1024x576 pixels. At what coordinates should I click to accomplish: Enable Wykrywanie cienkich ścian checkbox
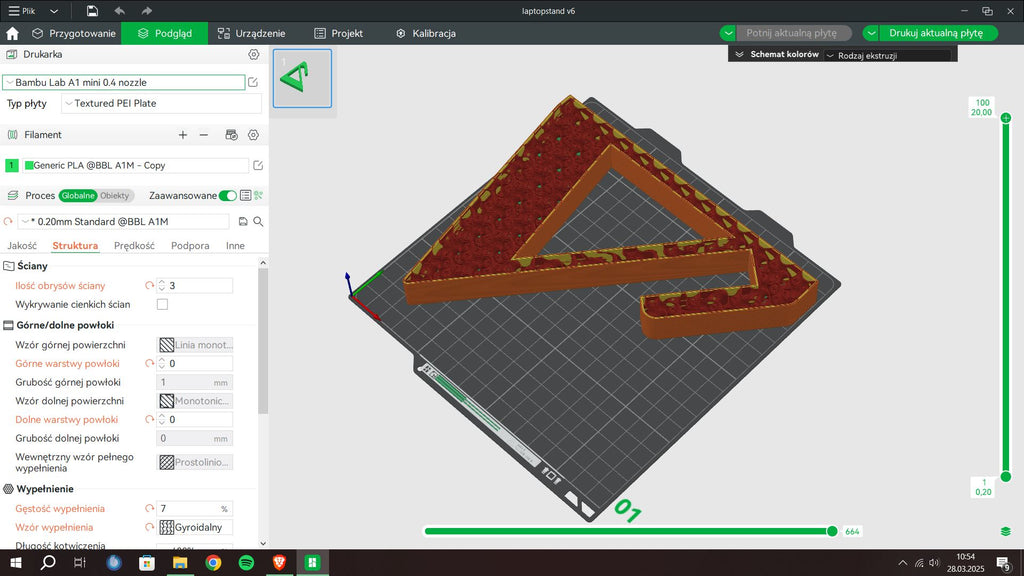point(163,304)
